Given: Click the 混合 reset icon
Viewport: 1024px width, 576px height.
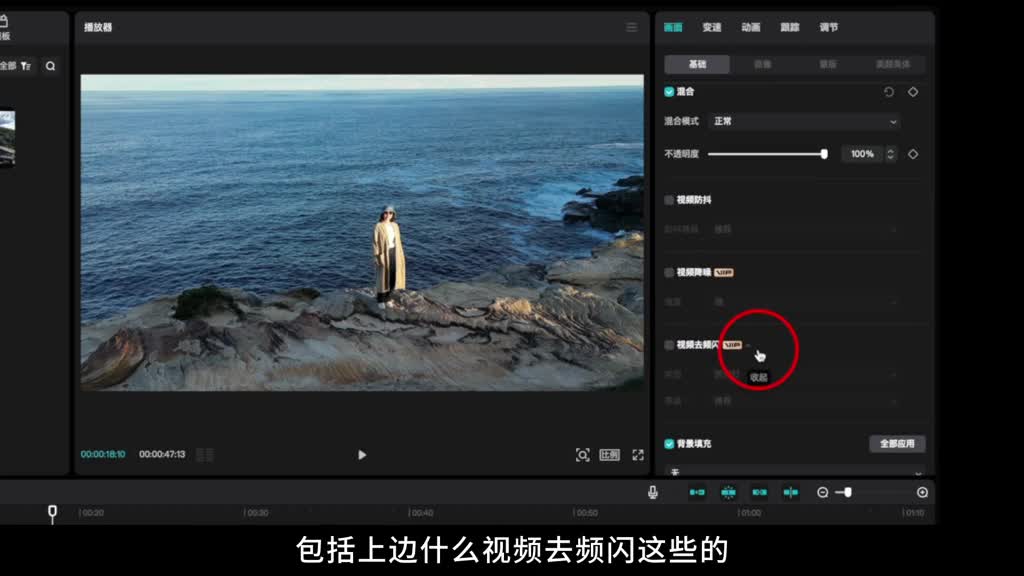Looking at the screenshot, I should [x=889, y=92].
